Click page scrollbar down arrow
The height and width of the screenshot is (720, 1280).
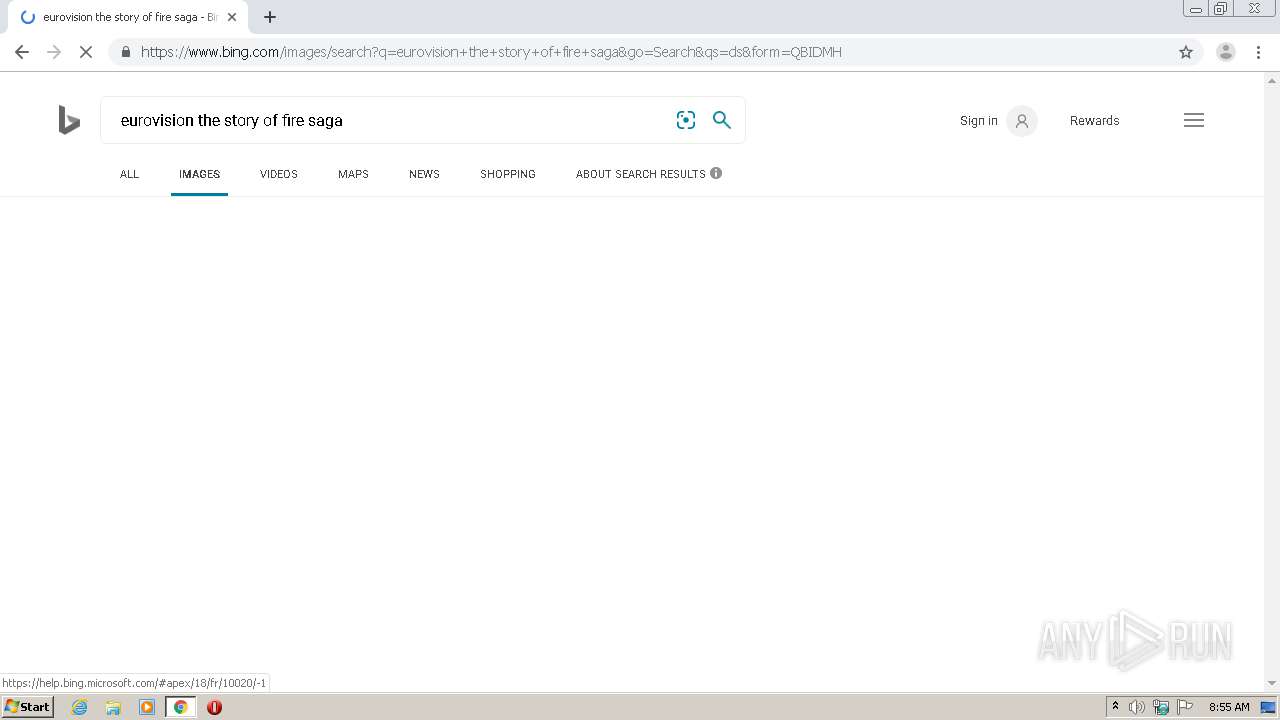(1272, 683)
